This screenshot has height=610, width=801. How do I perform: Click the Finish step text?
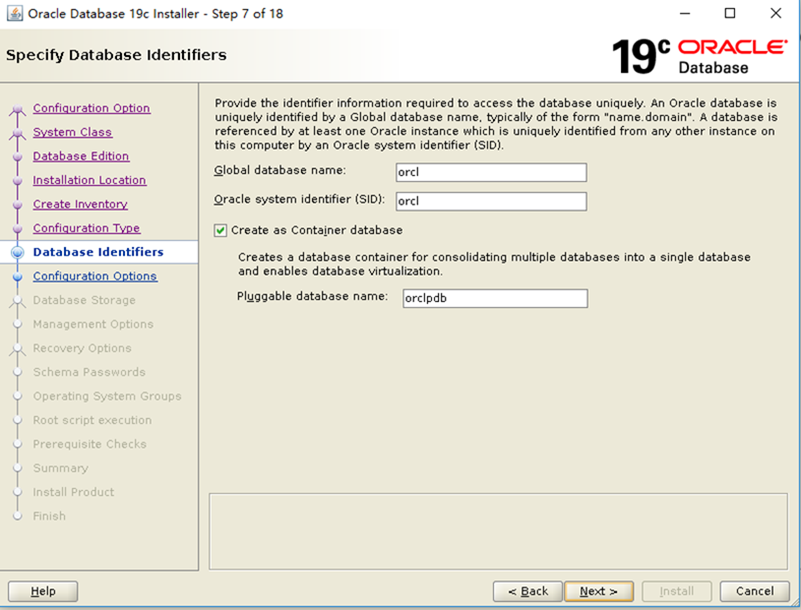pos(50,517)
